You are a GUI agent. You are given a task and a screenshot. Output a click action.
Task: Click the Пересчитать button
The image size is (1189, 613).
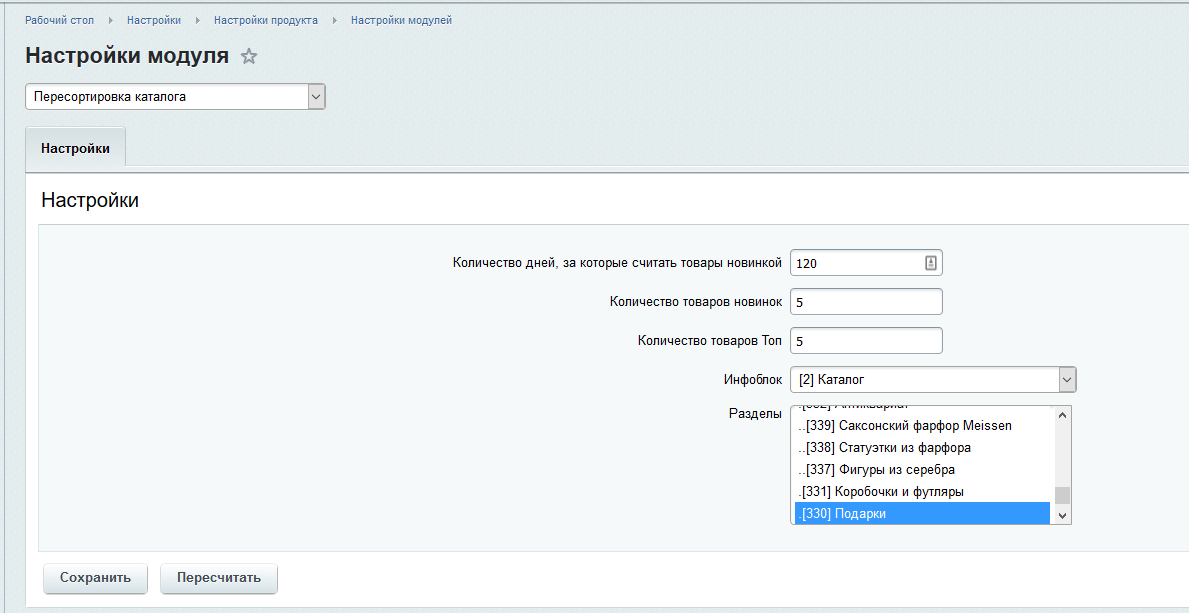[x=218, y=578]
